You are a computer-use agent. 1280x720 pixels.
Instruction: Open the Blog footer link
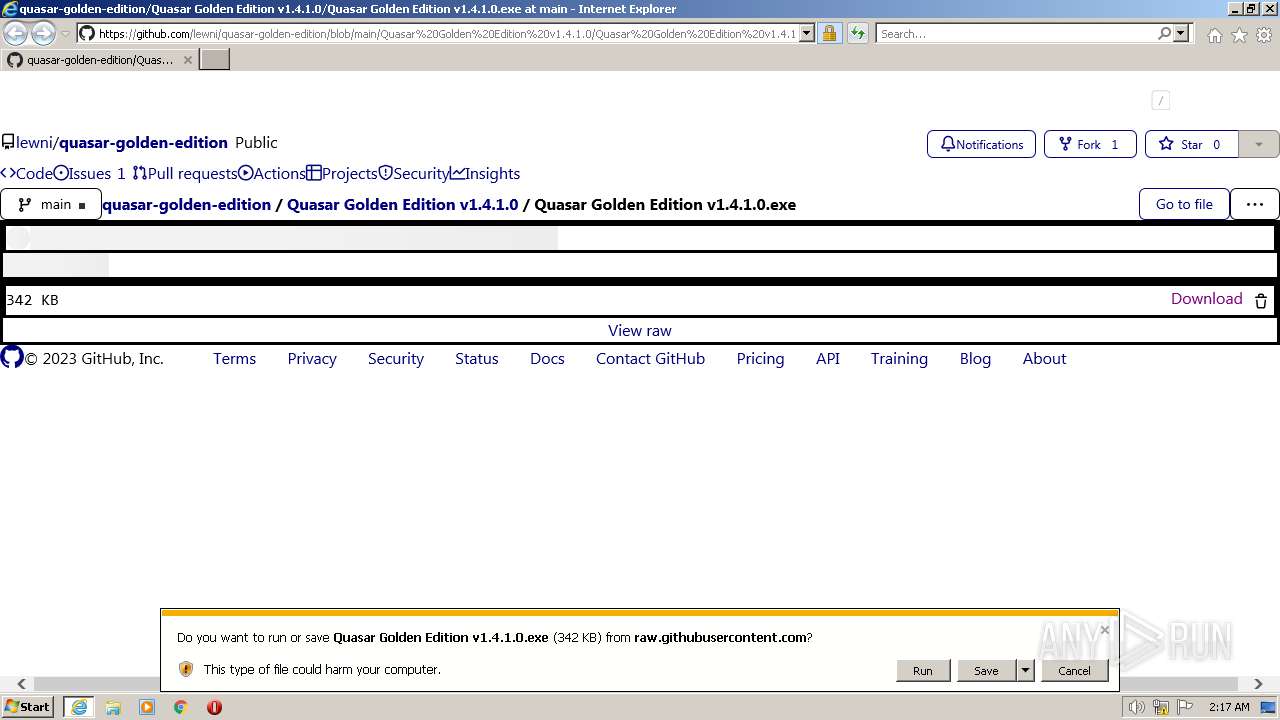(975, 358)
